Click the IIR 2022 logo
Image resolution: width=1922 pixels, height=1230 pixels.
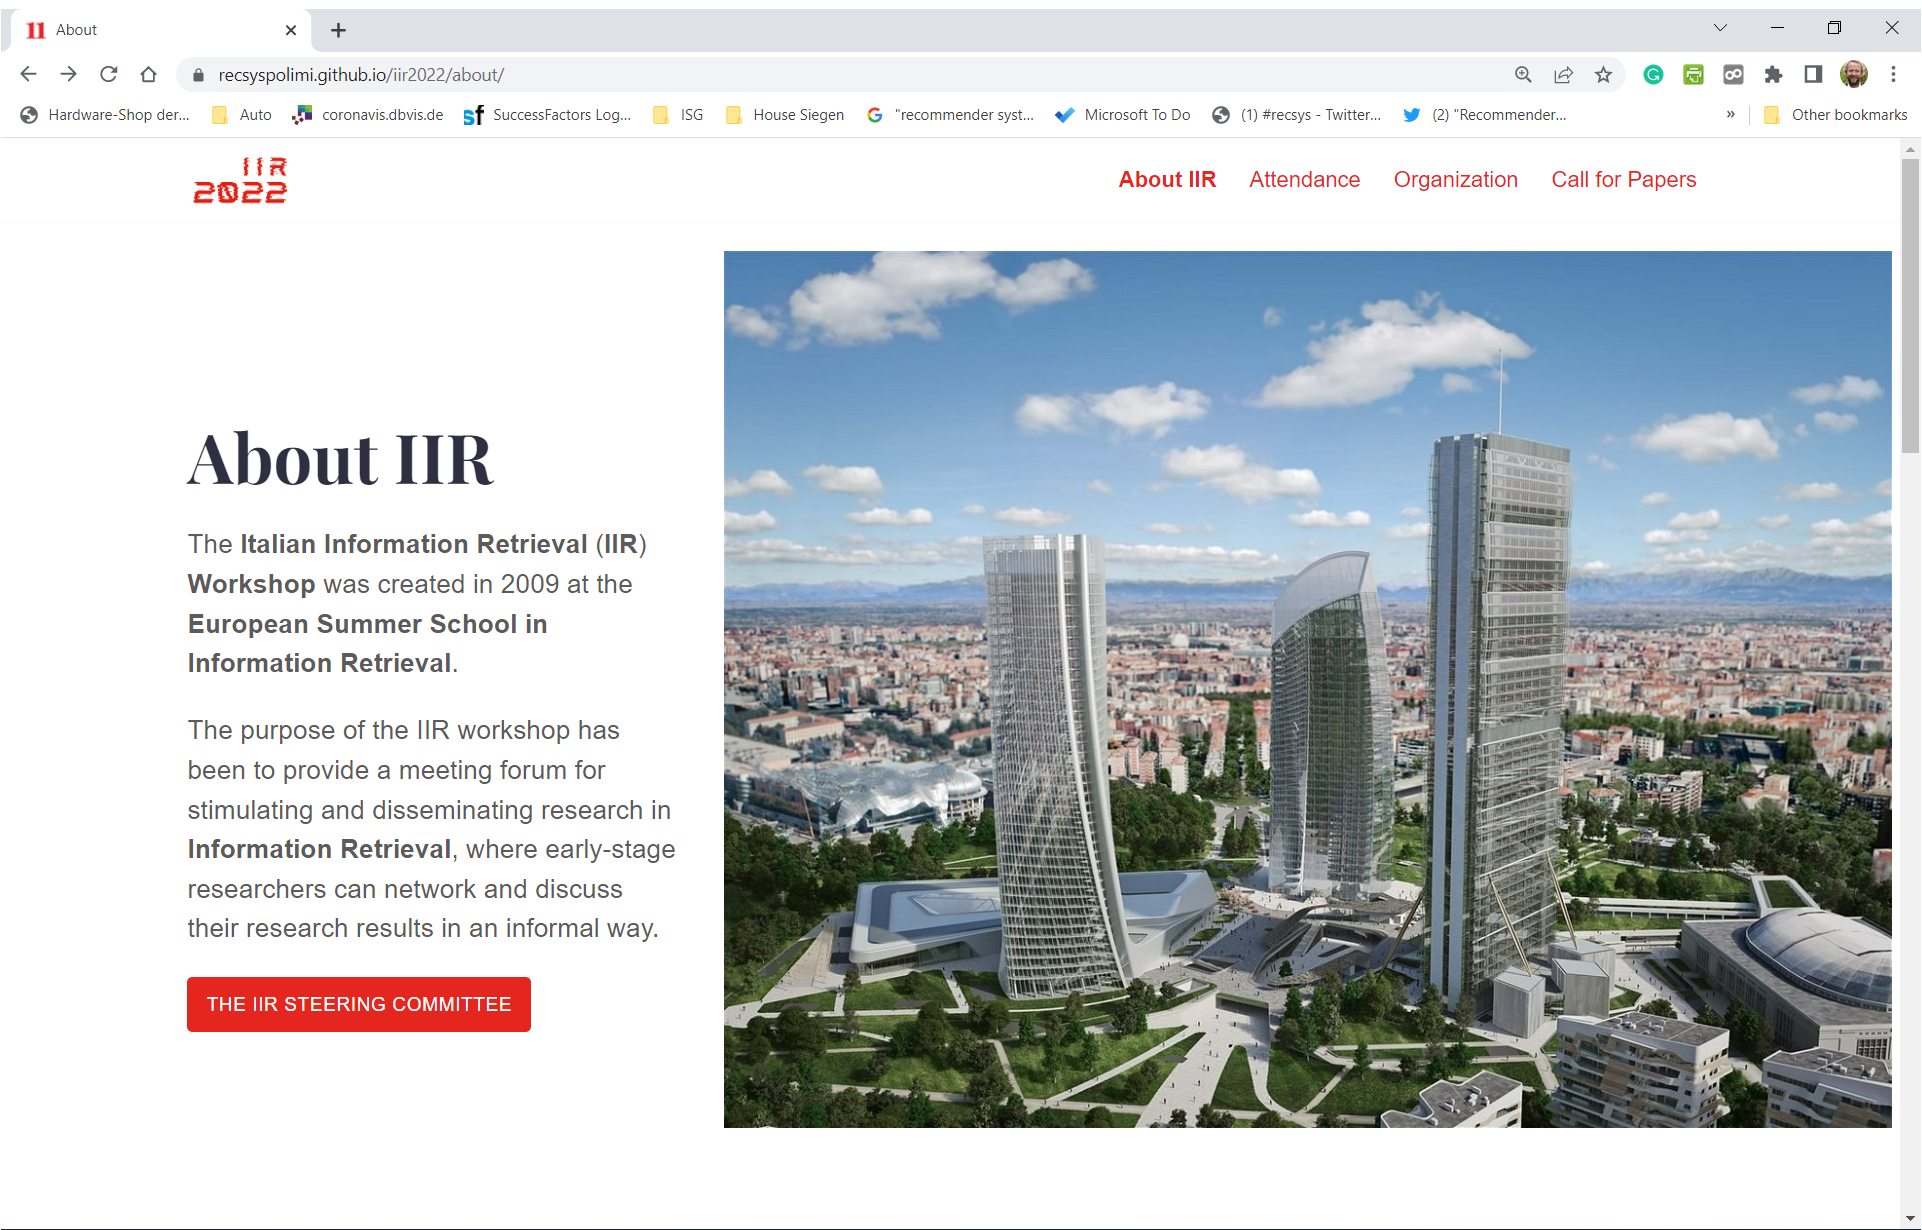(x=240, y=180)
